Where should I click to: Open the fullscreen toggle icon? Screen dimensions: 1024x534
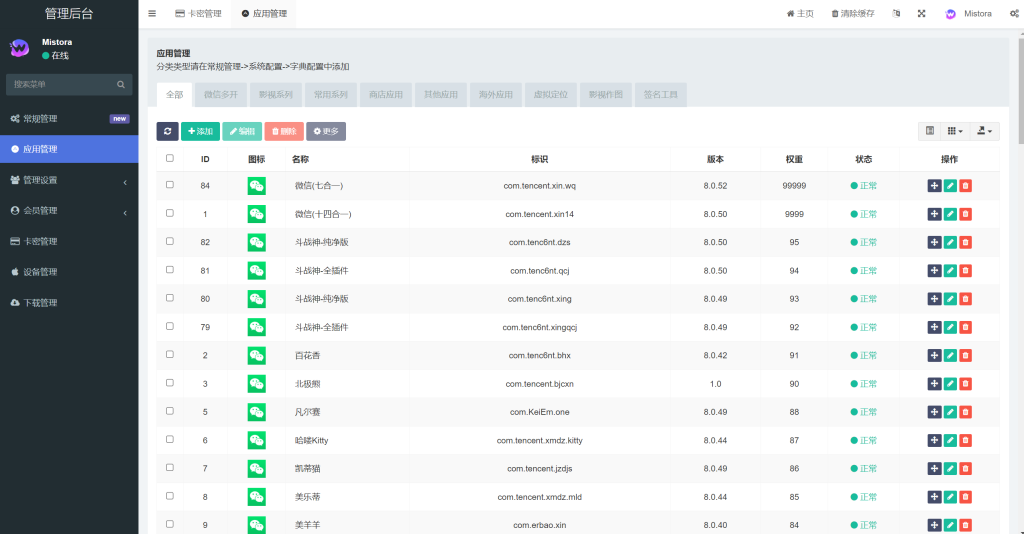tap(921, 13)
